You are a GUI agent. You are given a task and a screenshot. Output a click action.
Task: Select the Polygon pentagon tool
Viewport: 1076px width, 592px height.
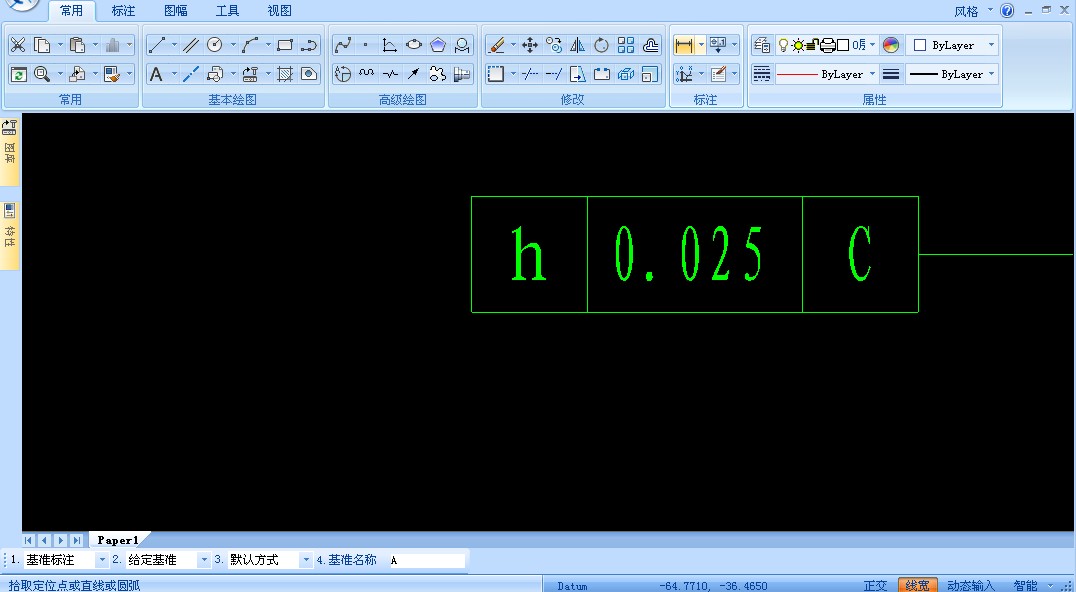(x=438, y=45)
